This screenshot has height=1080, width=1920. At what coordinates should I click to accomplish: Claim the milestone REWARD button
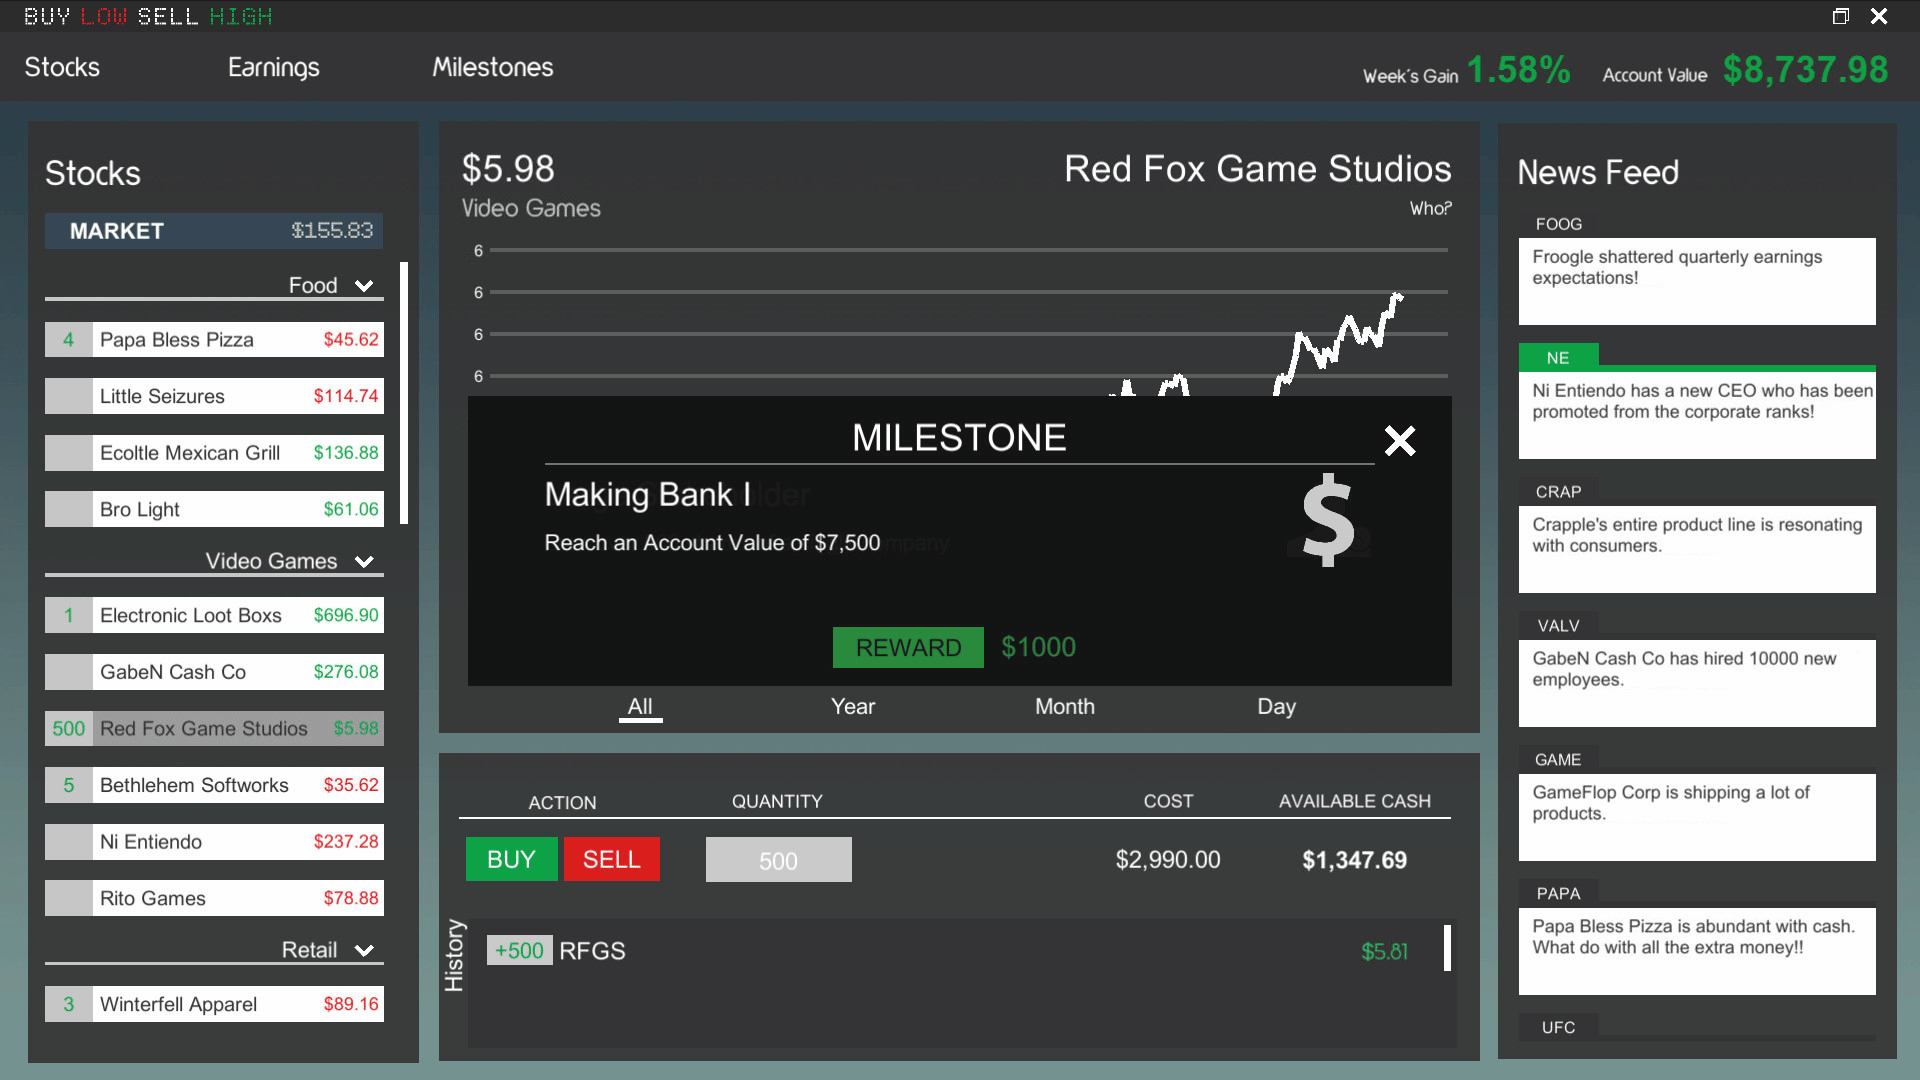(907, 648)
